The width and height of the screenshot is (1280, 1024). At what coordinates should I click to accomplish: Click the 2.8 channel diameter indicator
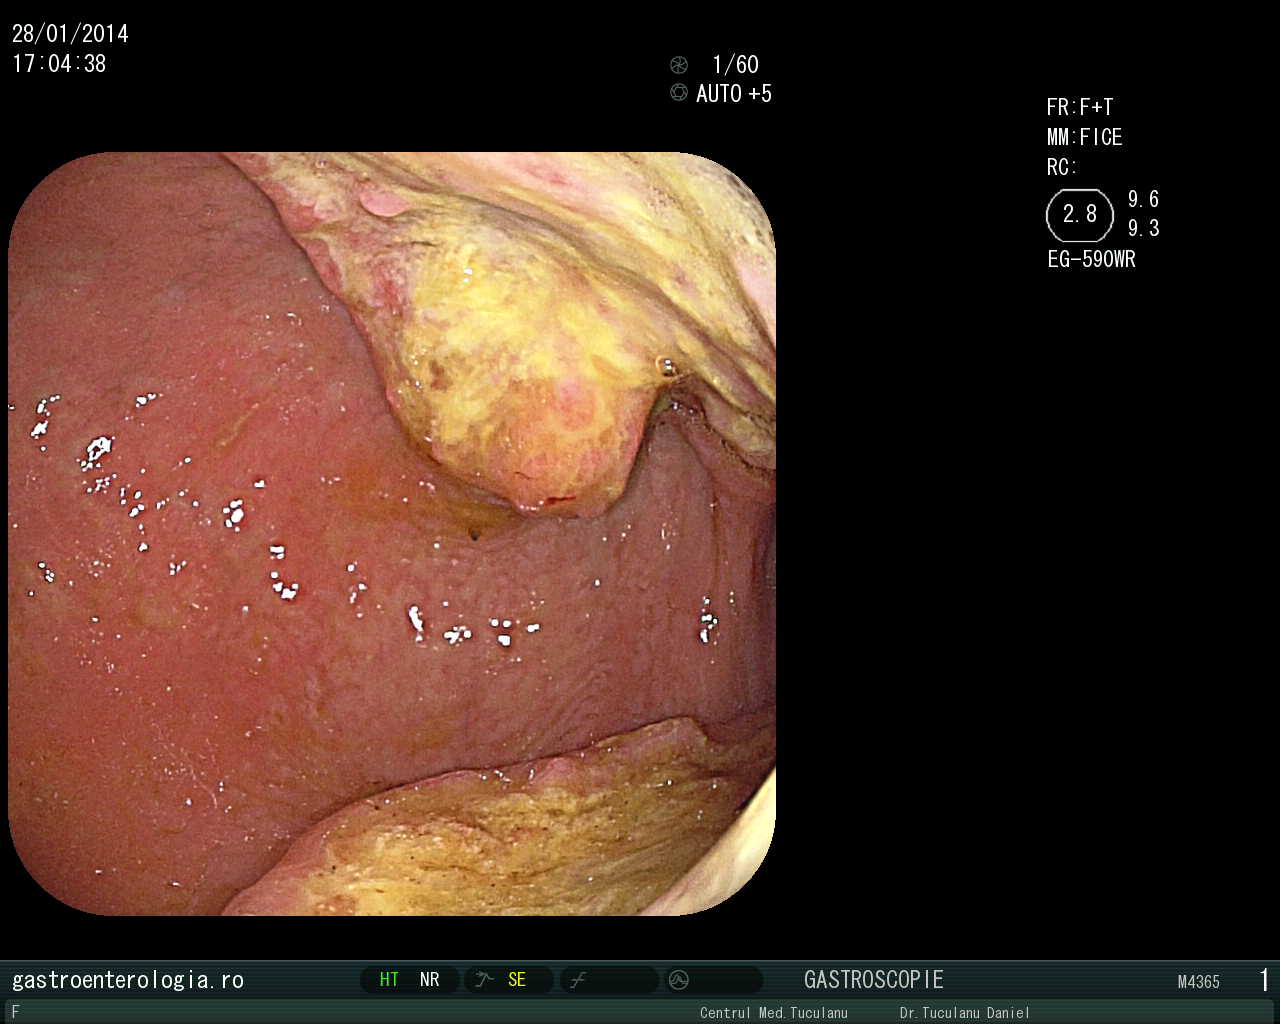tap(1080, 215)
